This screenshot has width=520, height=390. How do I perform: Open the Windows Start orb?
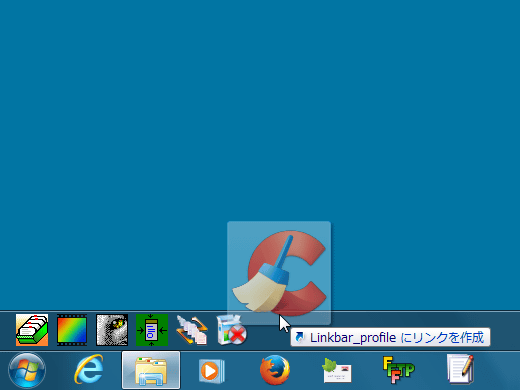(x=27, y=370)
